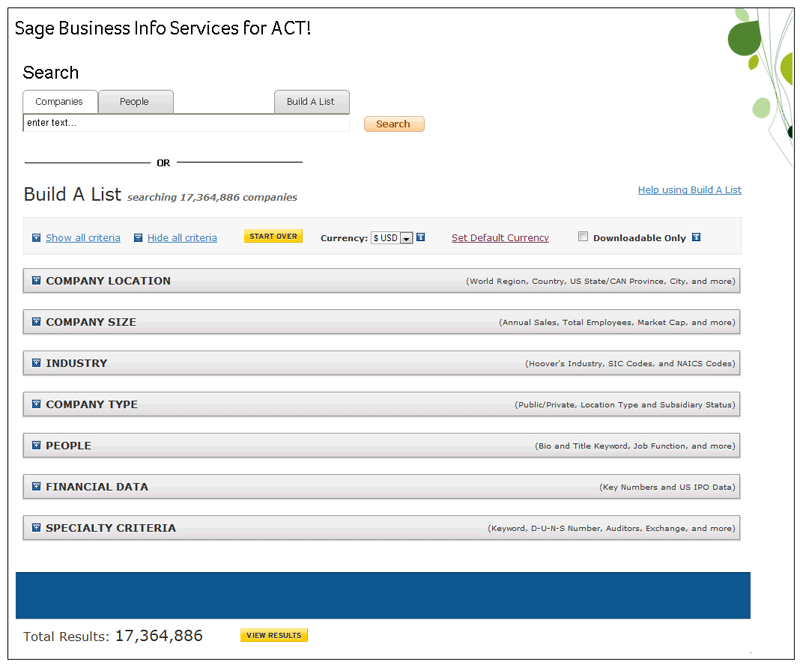Click the Industry section icon
800x665 pixels.
click(x=37, y=363)
